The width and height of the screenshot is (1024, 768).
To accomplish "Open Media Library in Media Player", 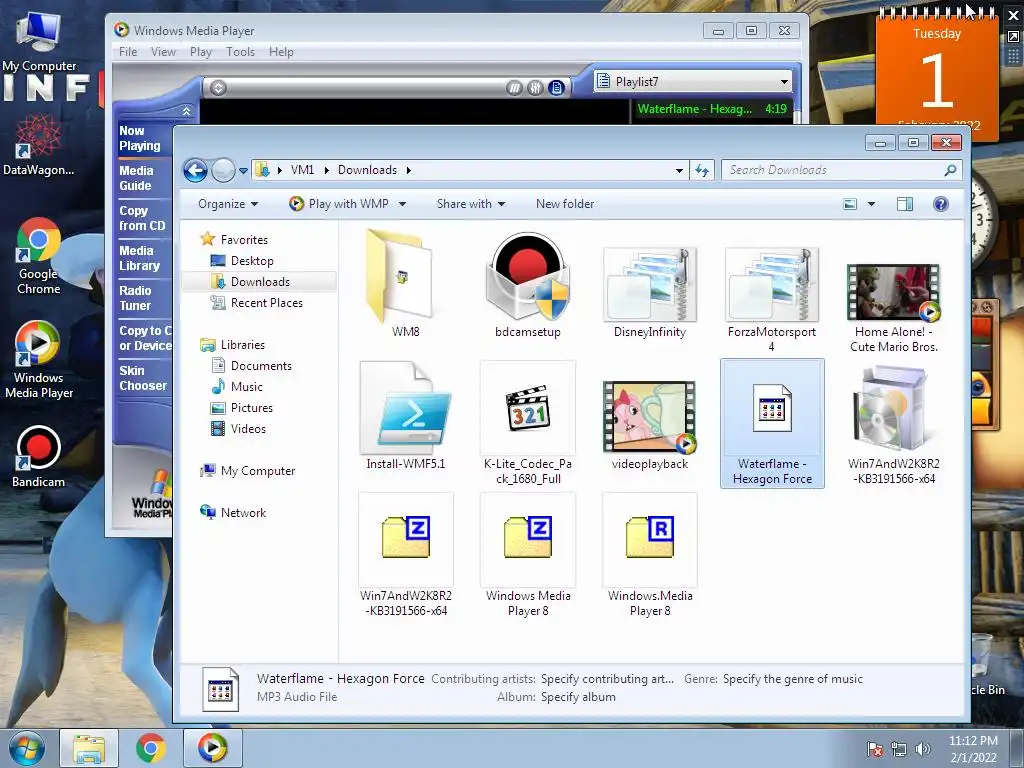I will 140,258.
